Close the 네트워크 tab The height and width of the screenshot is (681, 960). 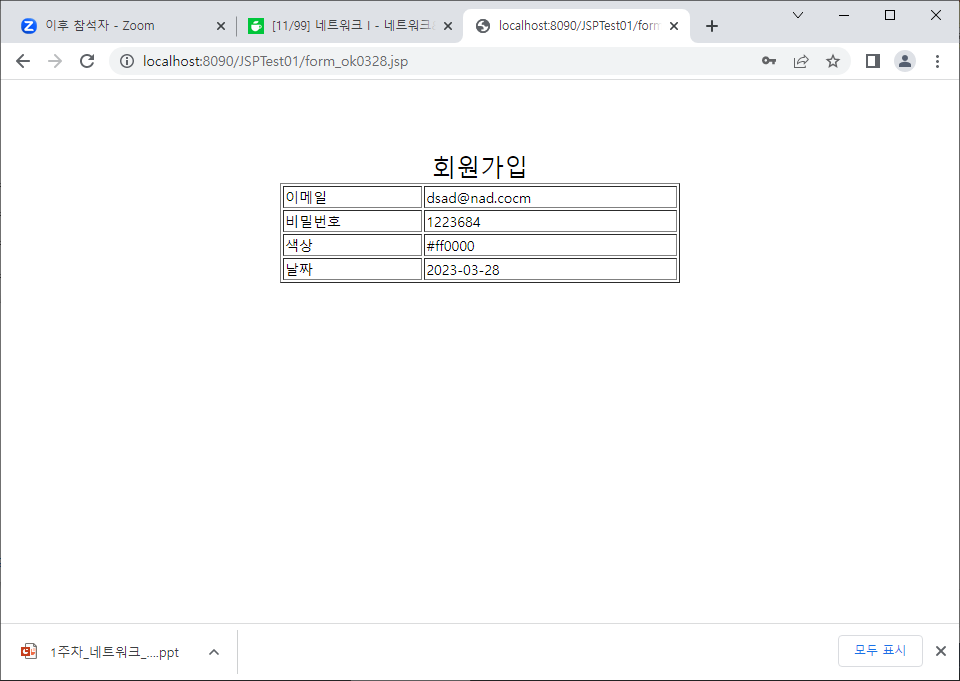(448, 26)
